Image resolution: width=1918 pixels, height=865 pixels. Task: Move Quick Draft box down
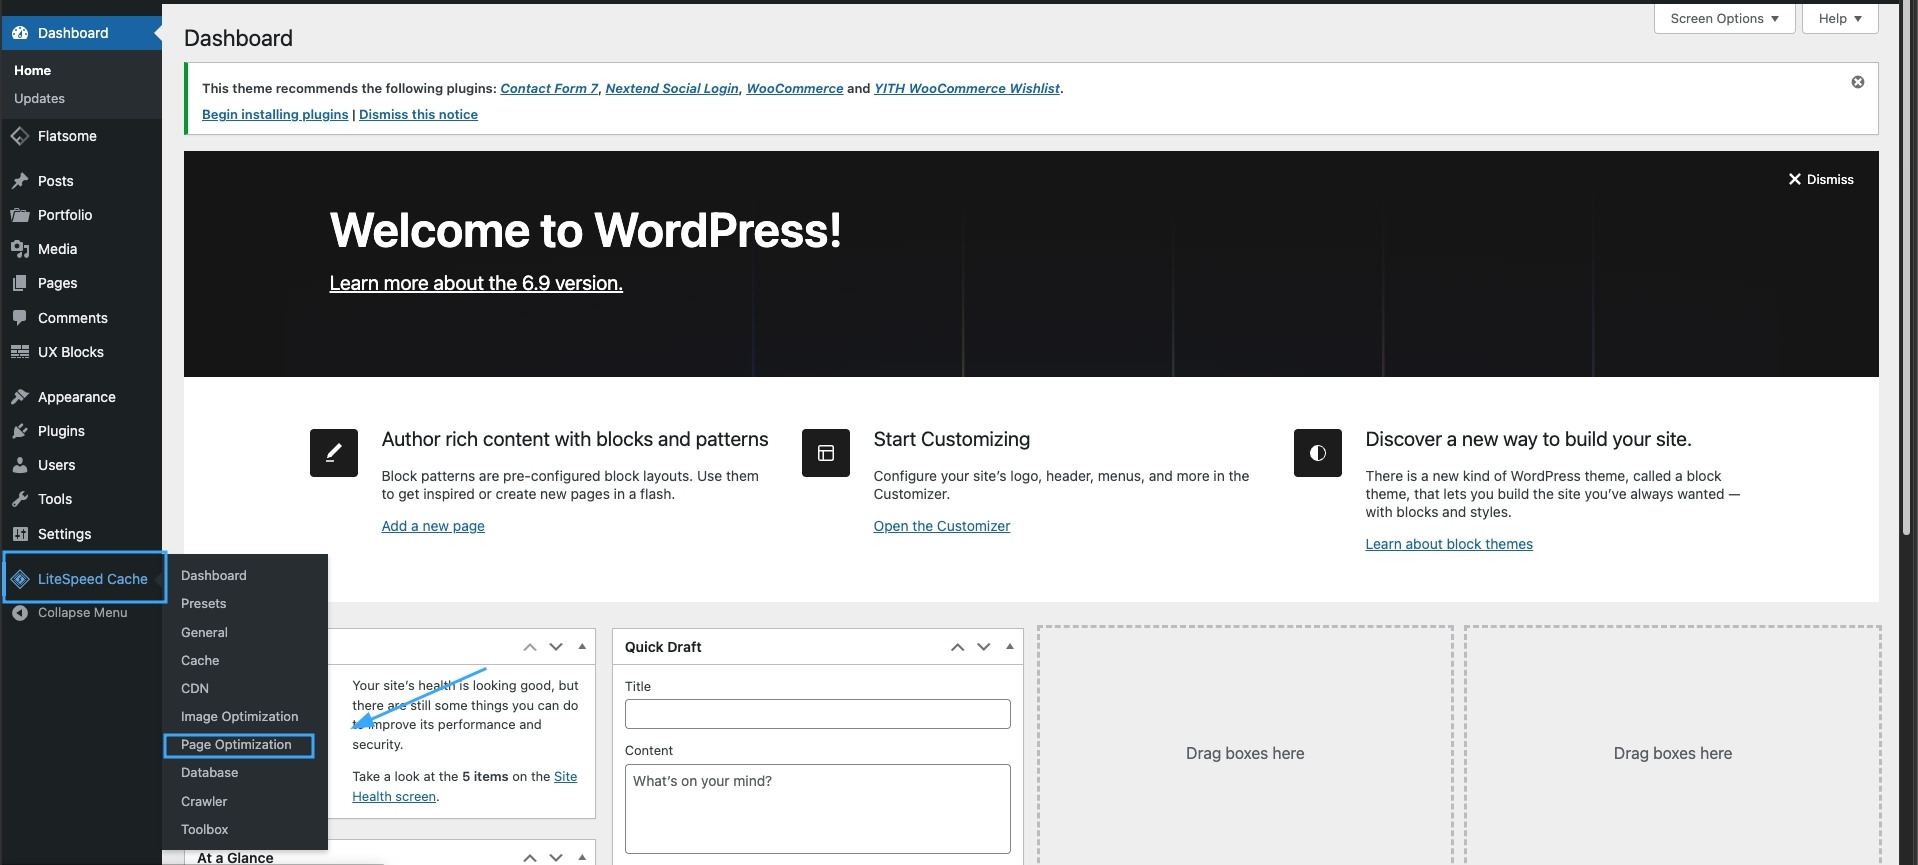(984, 647)
